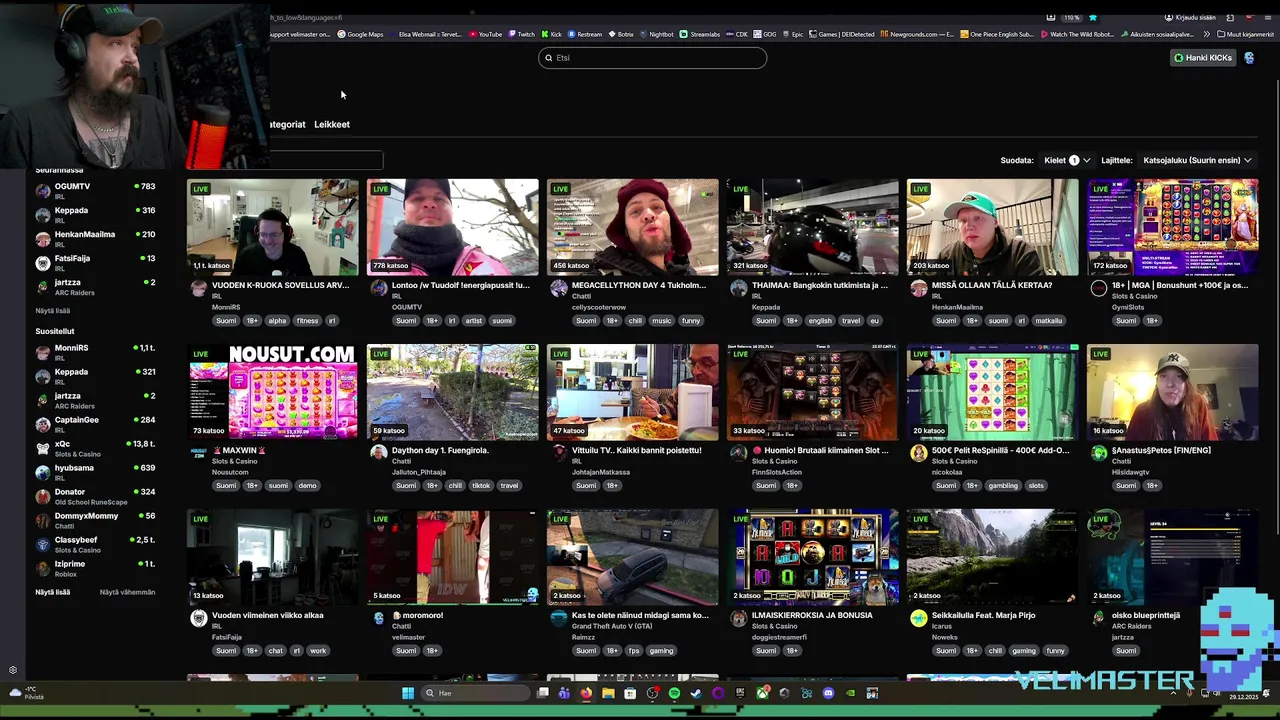Open CaptainGee in recommended sidebar
1280x720 pixels.
click(x=96, y=424)
